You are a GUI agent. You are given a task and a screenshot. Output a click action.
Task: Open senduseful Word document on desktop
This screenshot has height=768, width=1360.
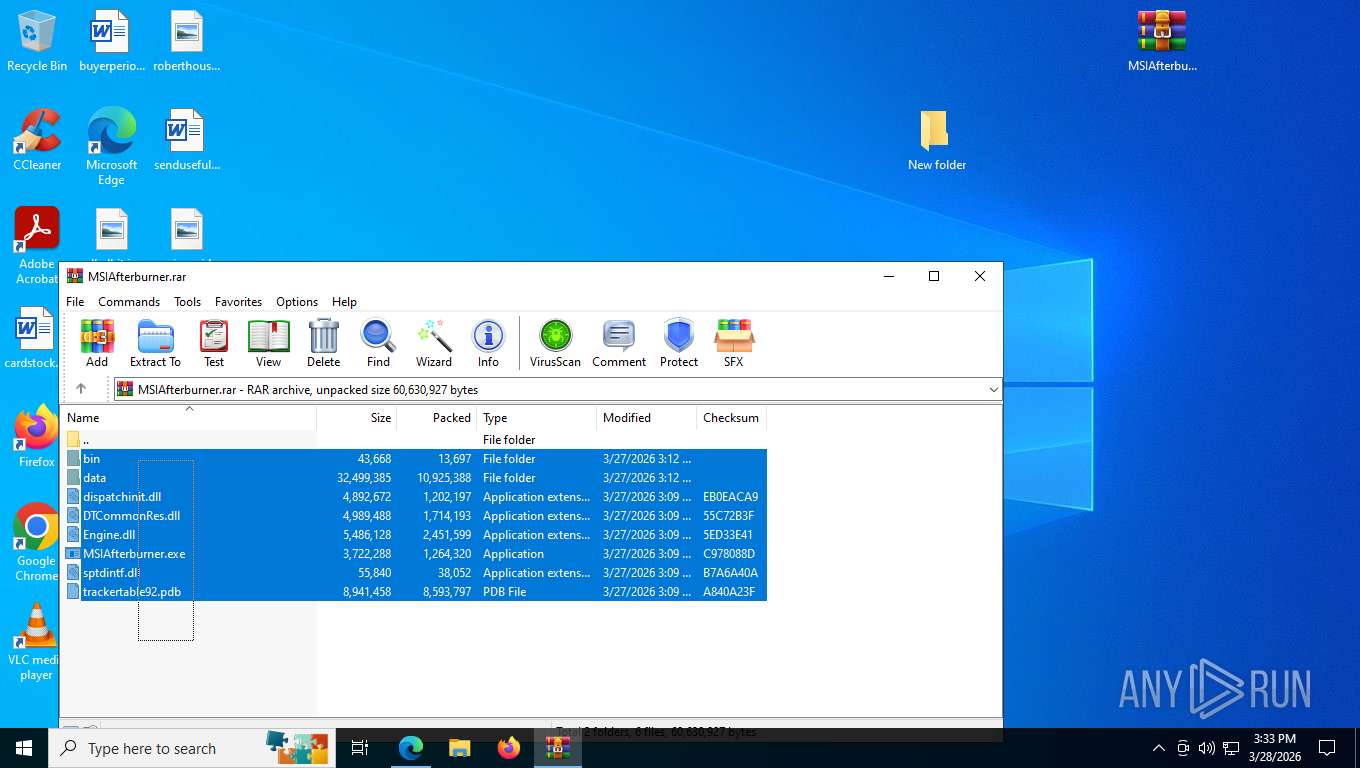click(x=186, y=140)
